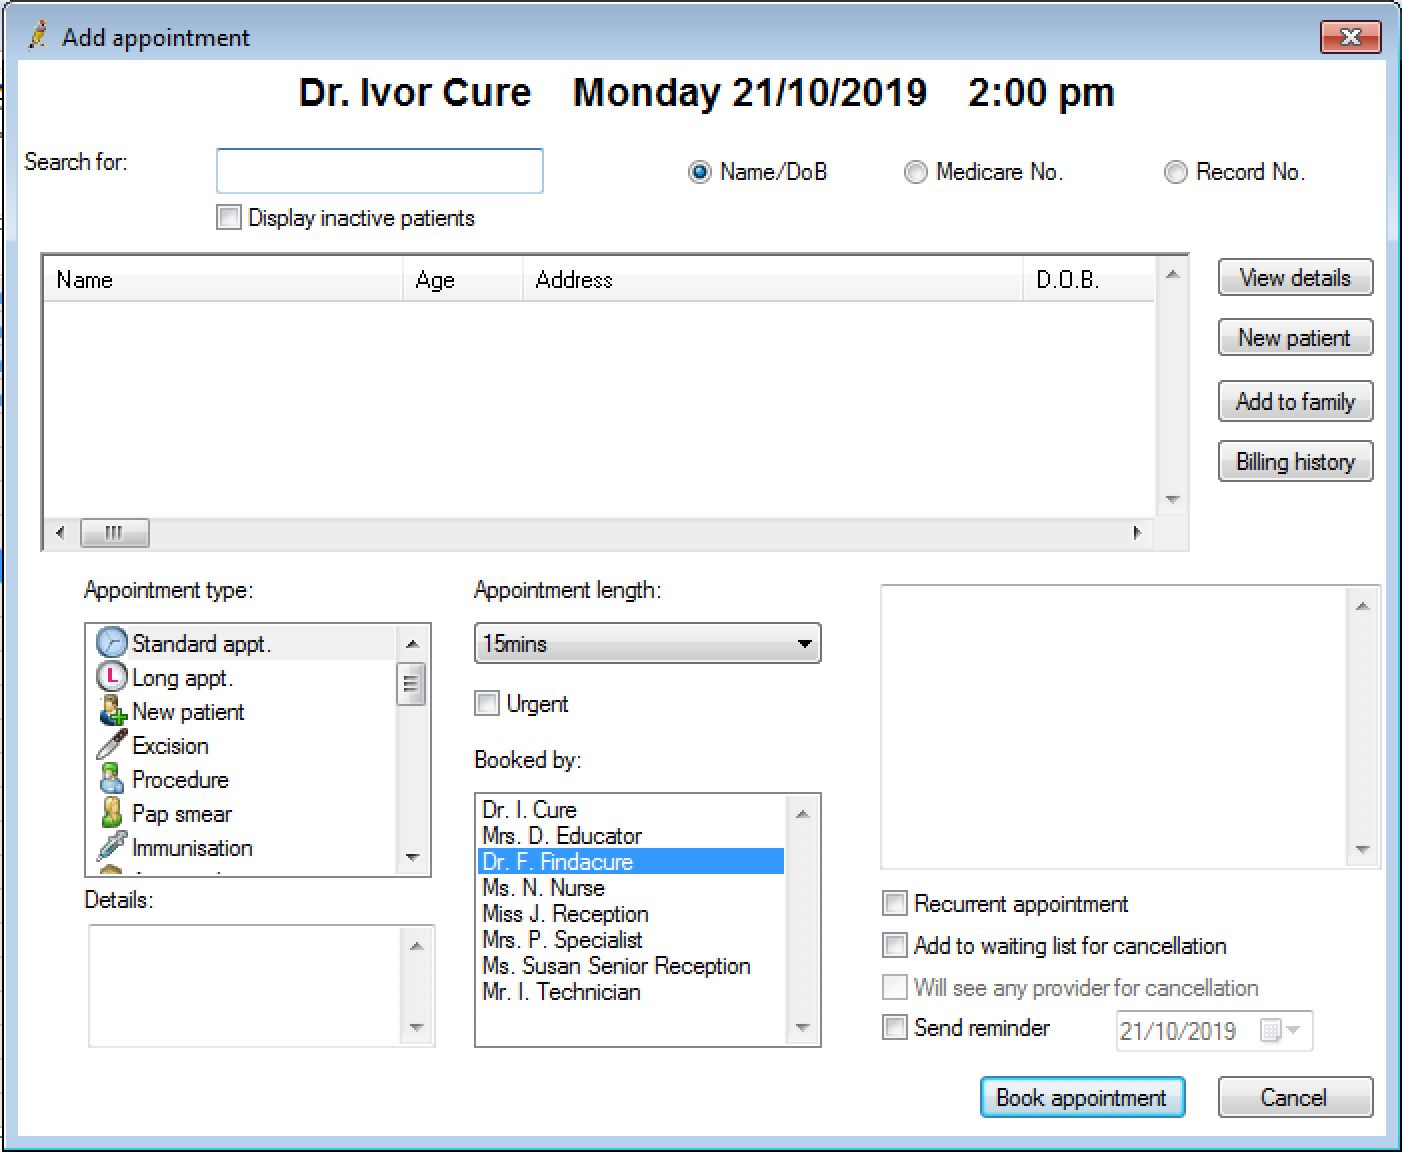Screen dimensions: 1402x1152
Task: Choose the Immunisation syringe icon
Action: tap(111, 847)
